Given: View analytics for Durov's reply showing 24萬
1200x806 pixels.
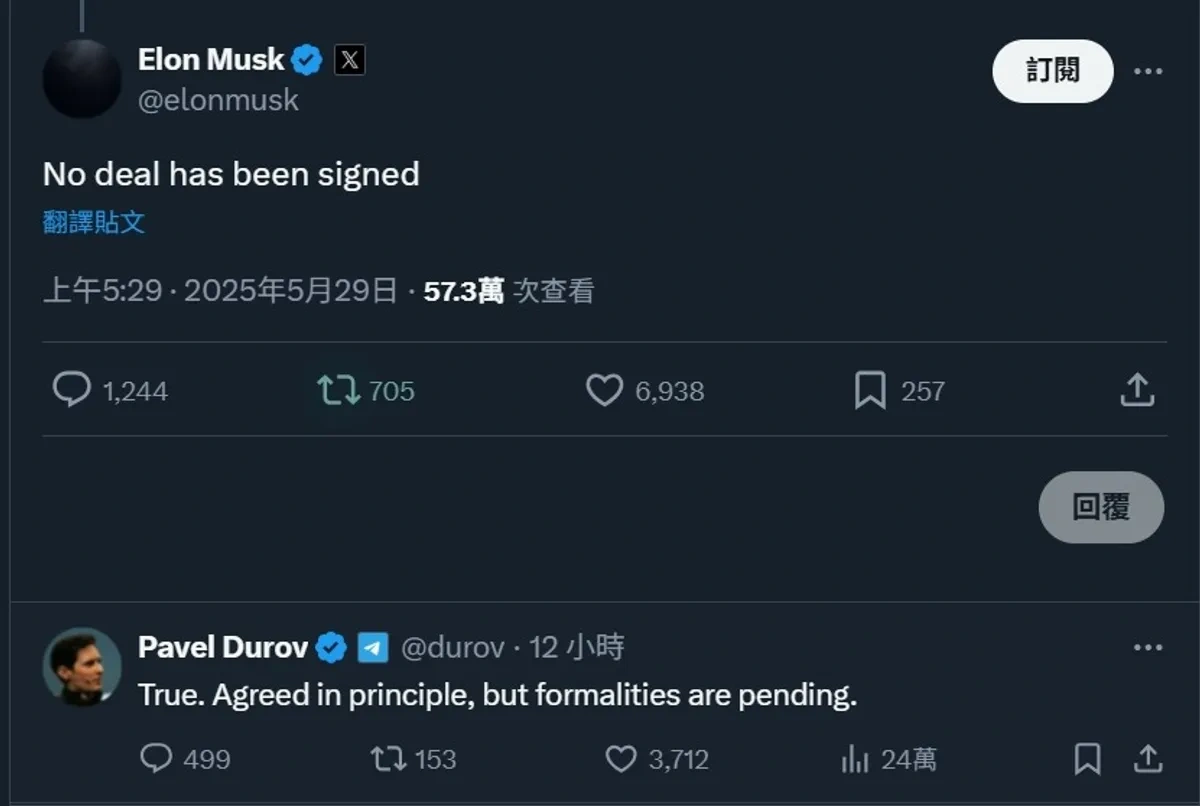Looking at the screenshot, I should pos(855,759).
